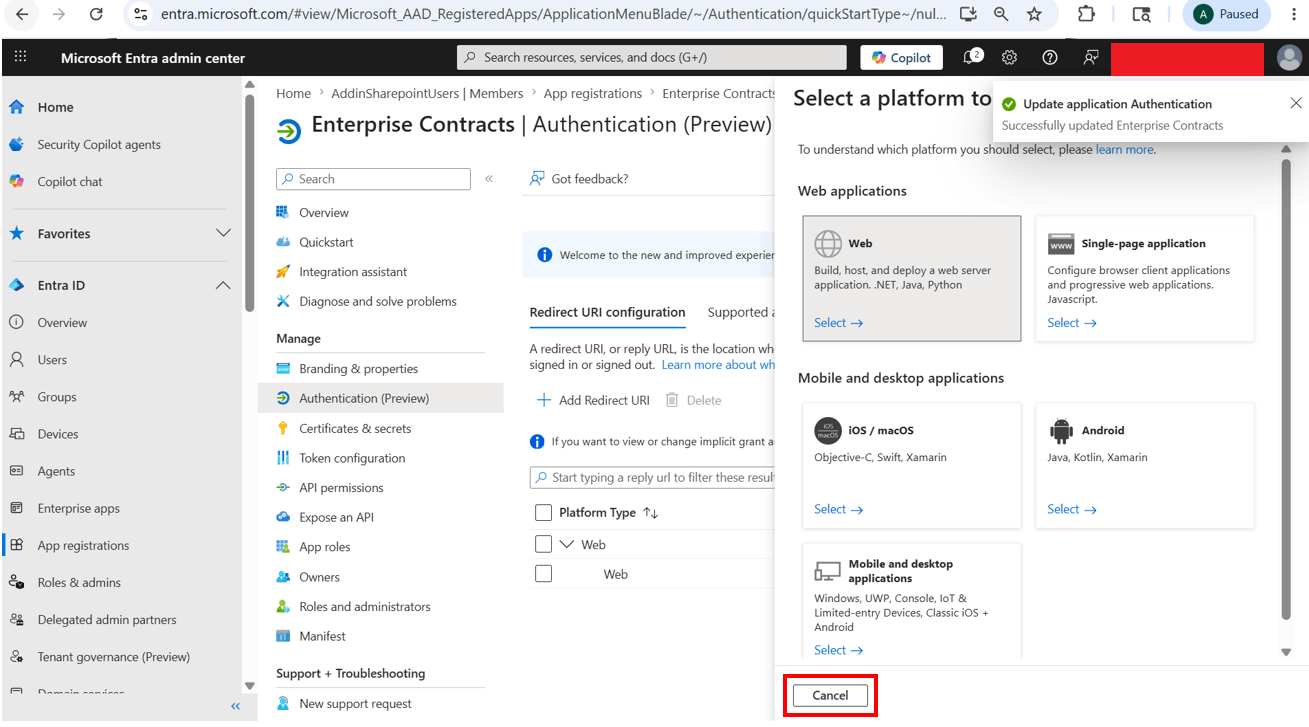Open App roles
The height and width of the screenshot is (727, 1309).
point(325,547)
